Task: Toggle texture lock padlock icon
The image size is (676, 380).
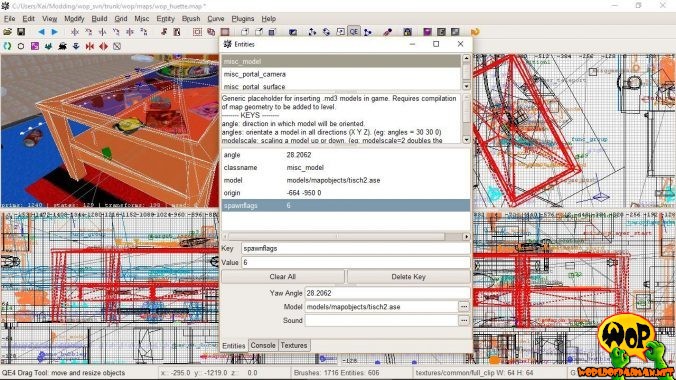Action: (407, 32)
